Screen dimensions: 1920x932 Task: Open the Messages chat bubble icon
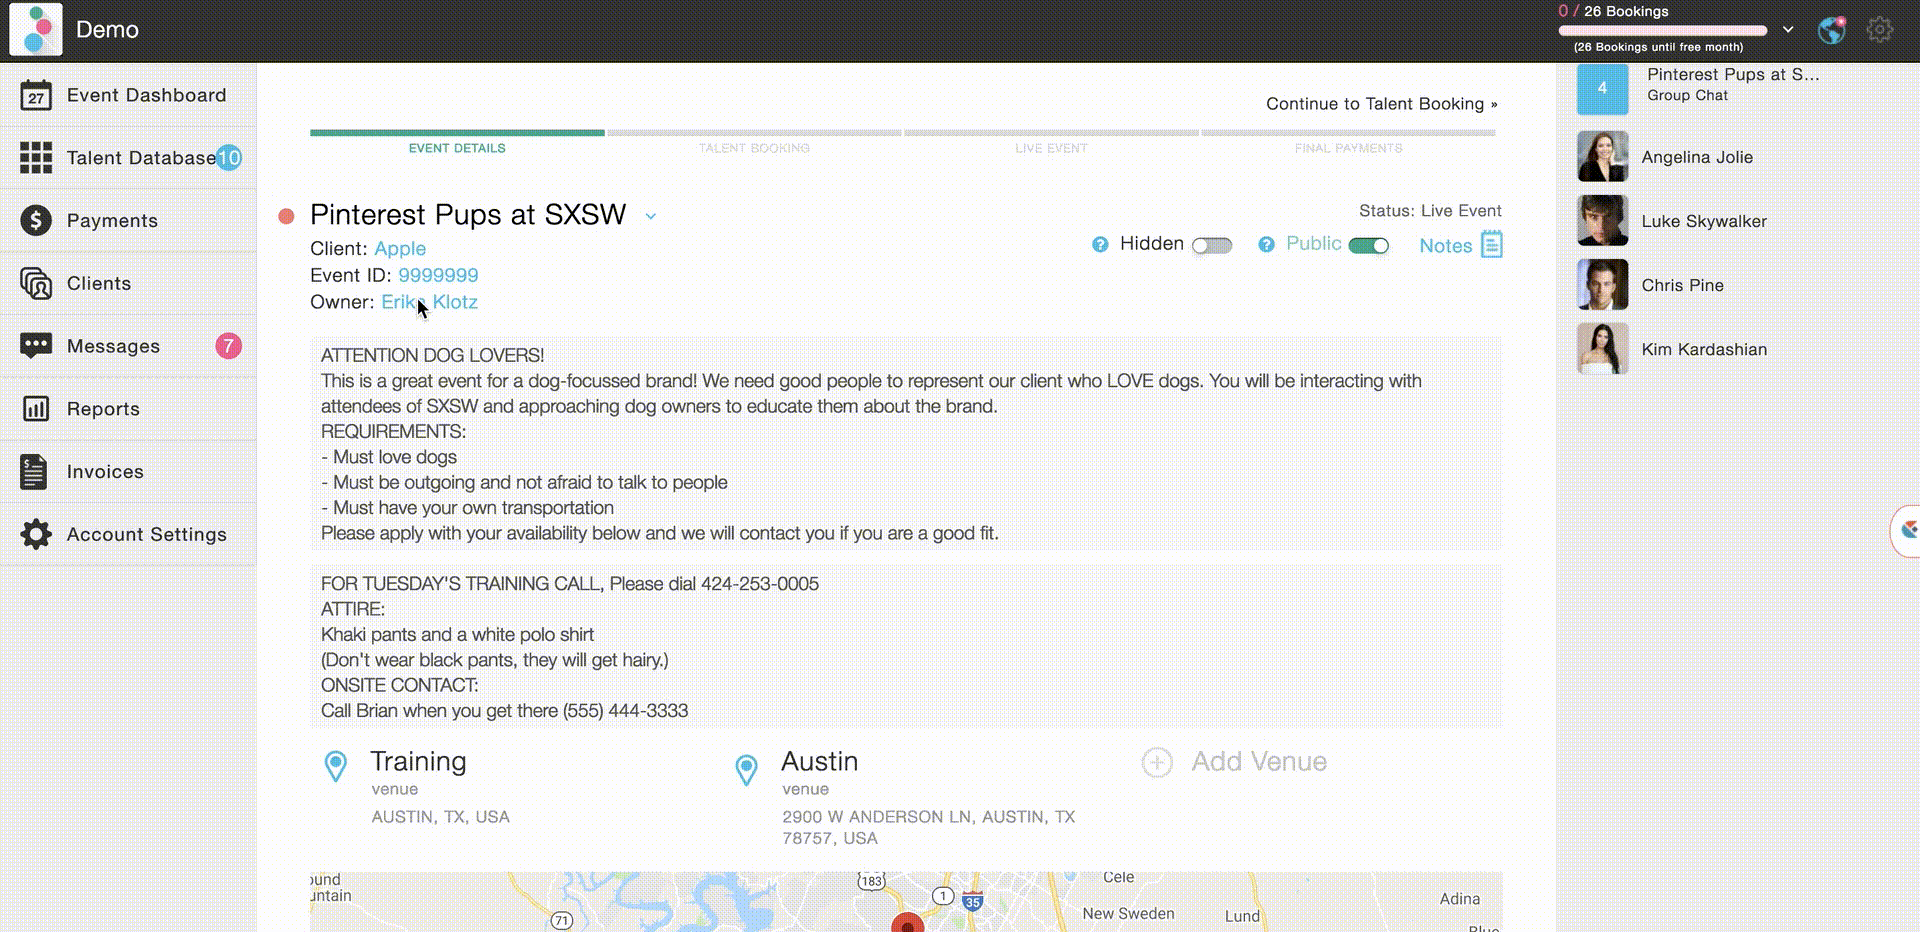[x=36, y=346]
